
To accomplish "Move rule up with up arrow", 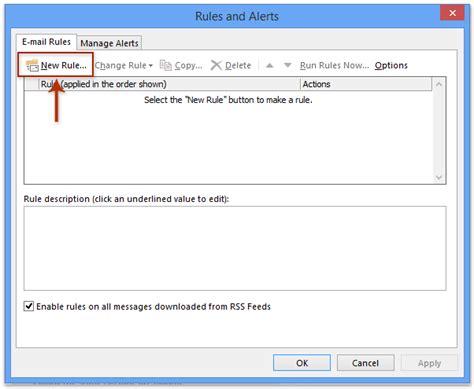I will 270,65.
